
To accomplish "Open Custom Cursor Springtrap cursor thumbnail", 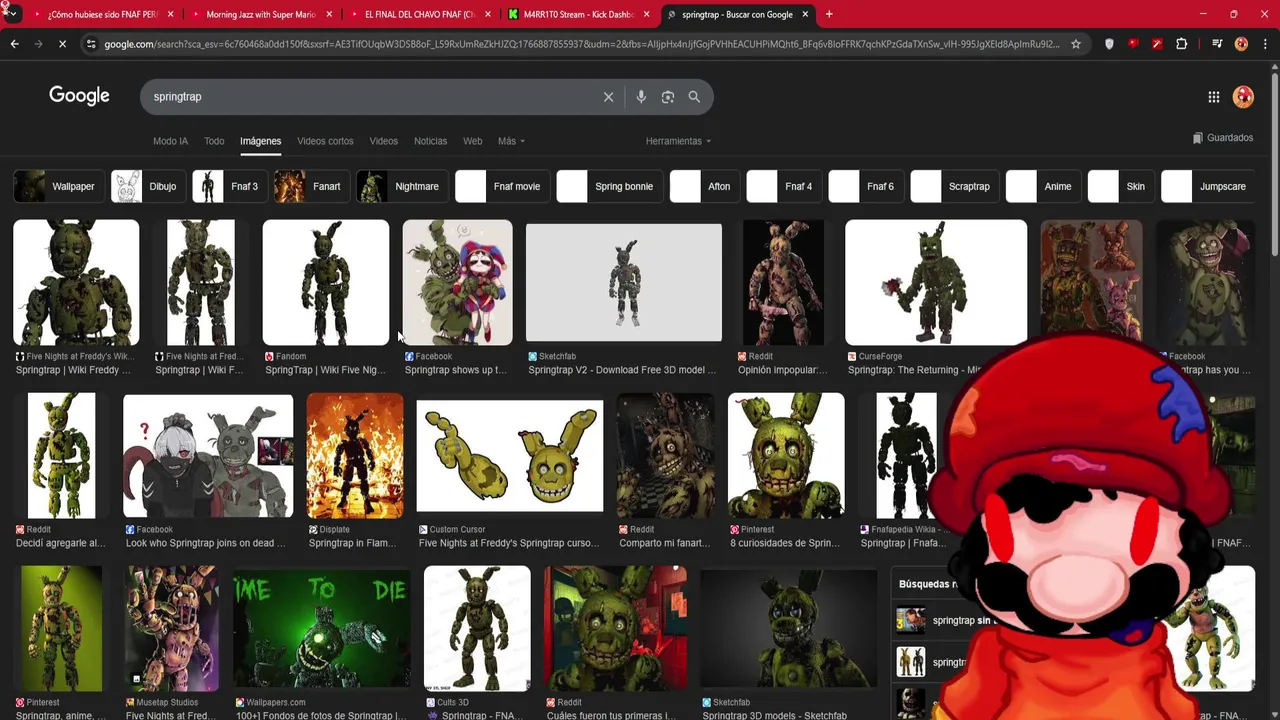I will [x=509, y=456].
